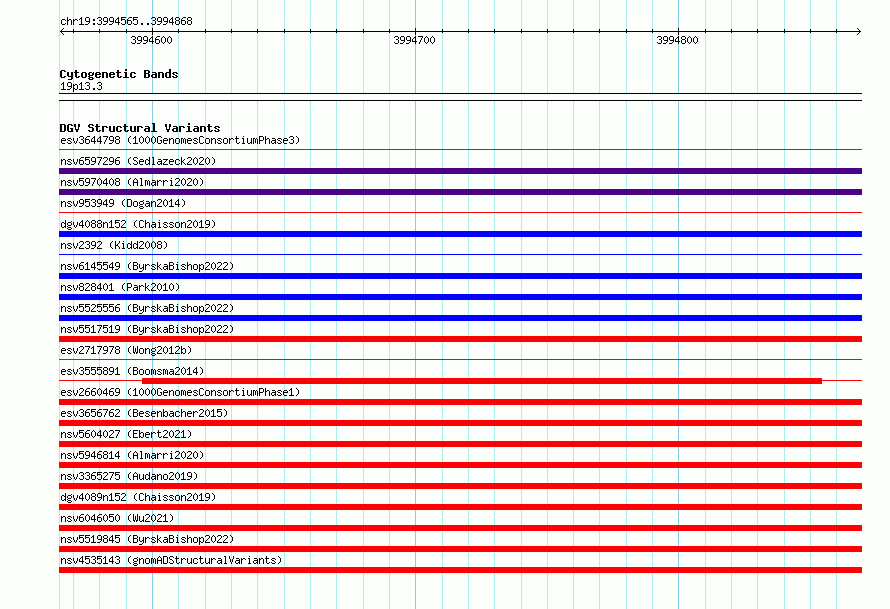Click the red bar under nsv5604027
The image size is (890, 609).
(x=460, y=444)
